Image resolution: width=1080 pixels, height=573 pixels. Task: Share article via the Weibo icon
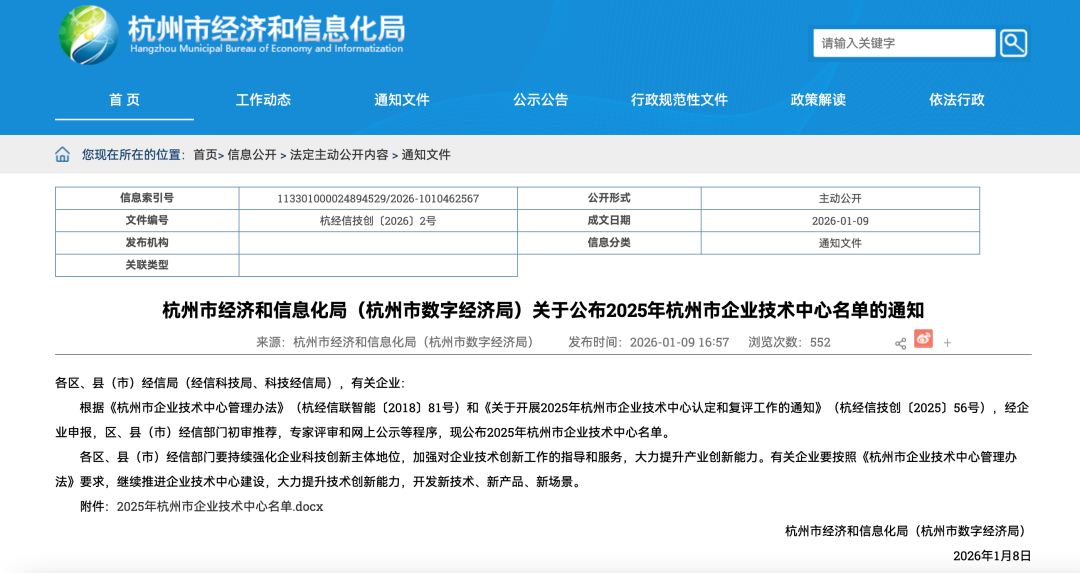coord(923,340)
